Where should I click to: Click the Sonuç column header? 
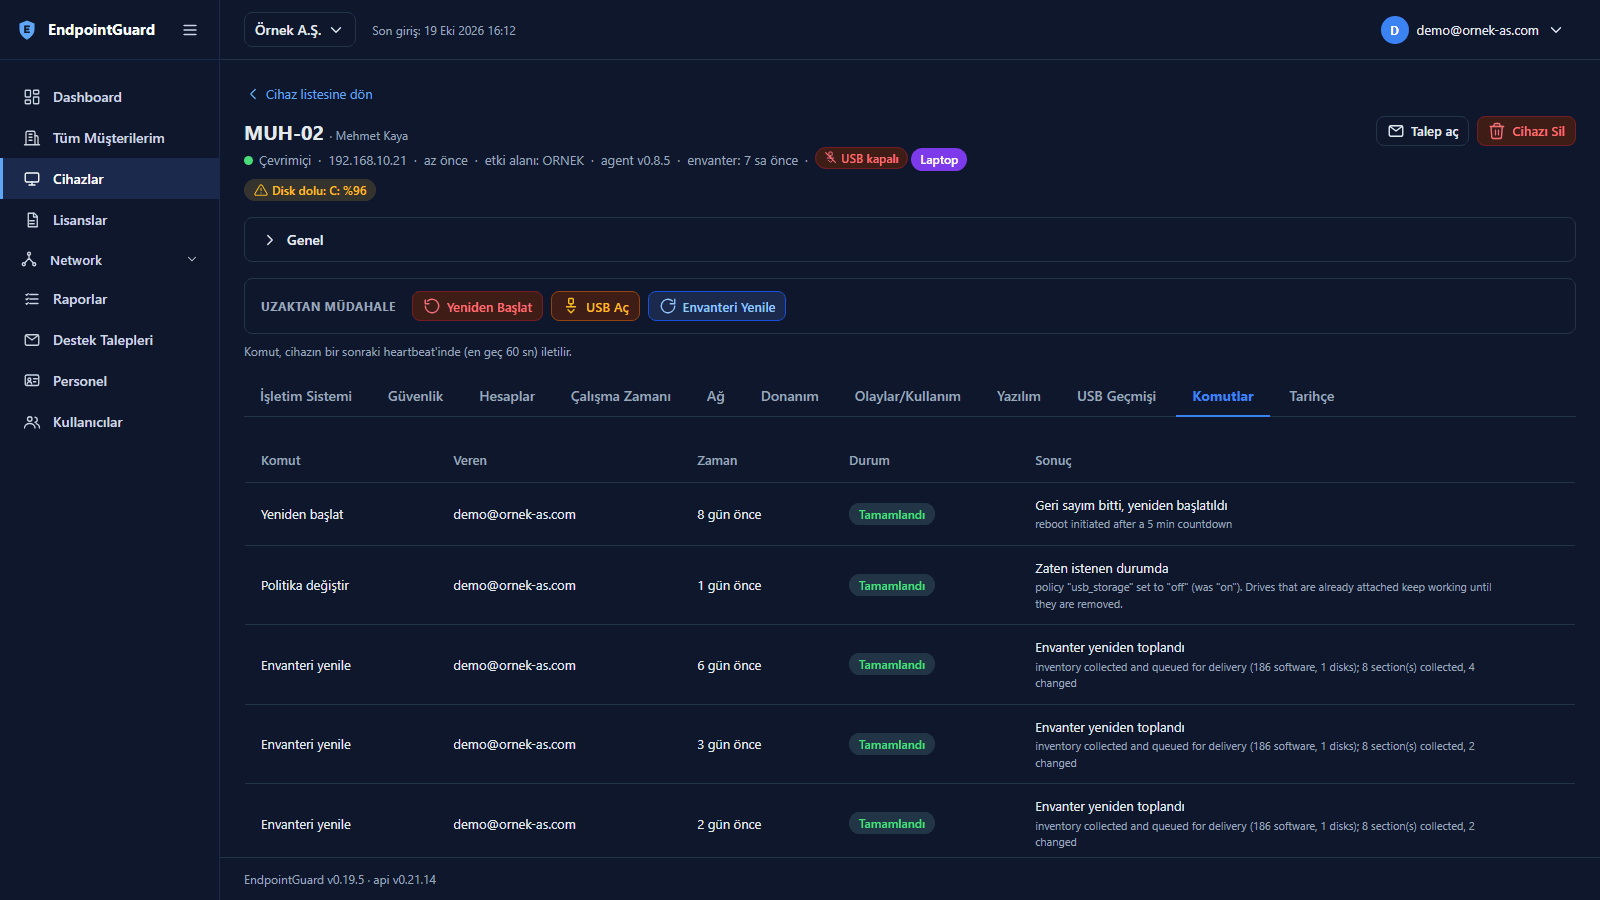pyautogui.click(x=1053, y=460)
